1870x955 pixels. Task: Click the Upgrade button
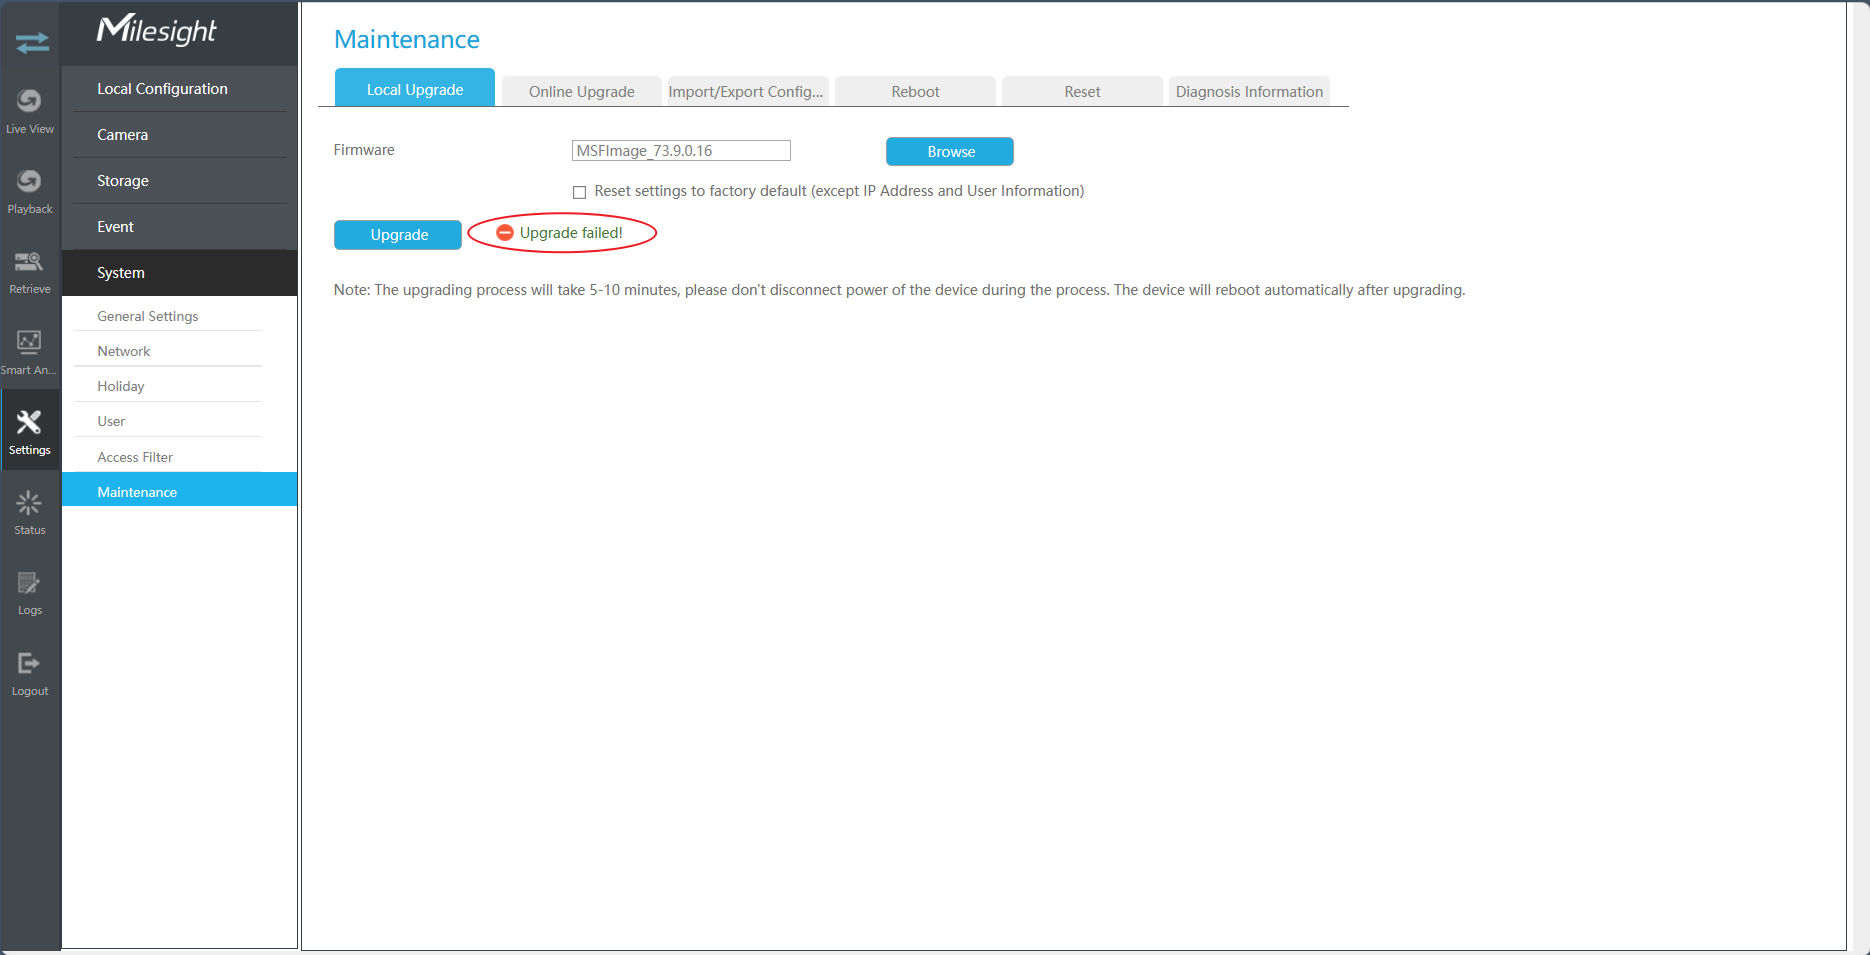(398, 234)
